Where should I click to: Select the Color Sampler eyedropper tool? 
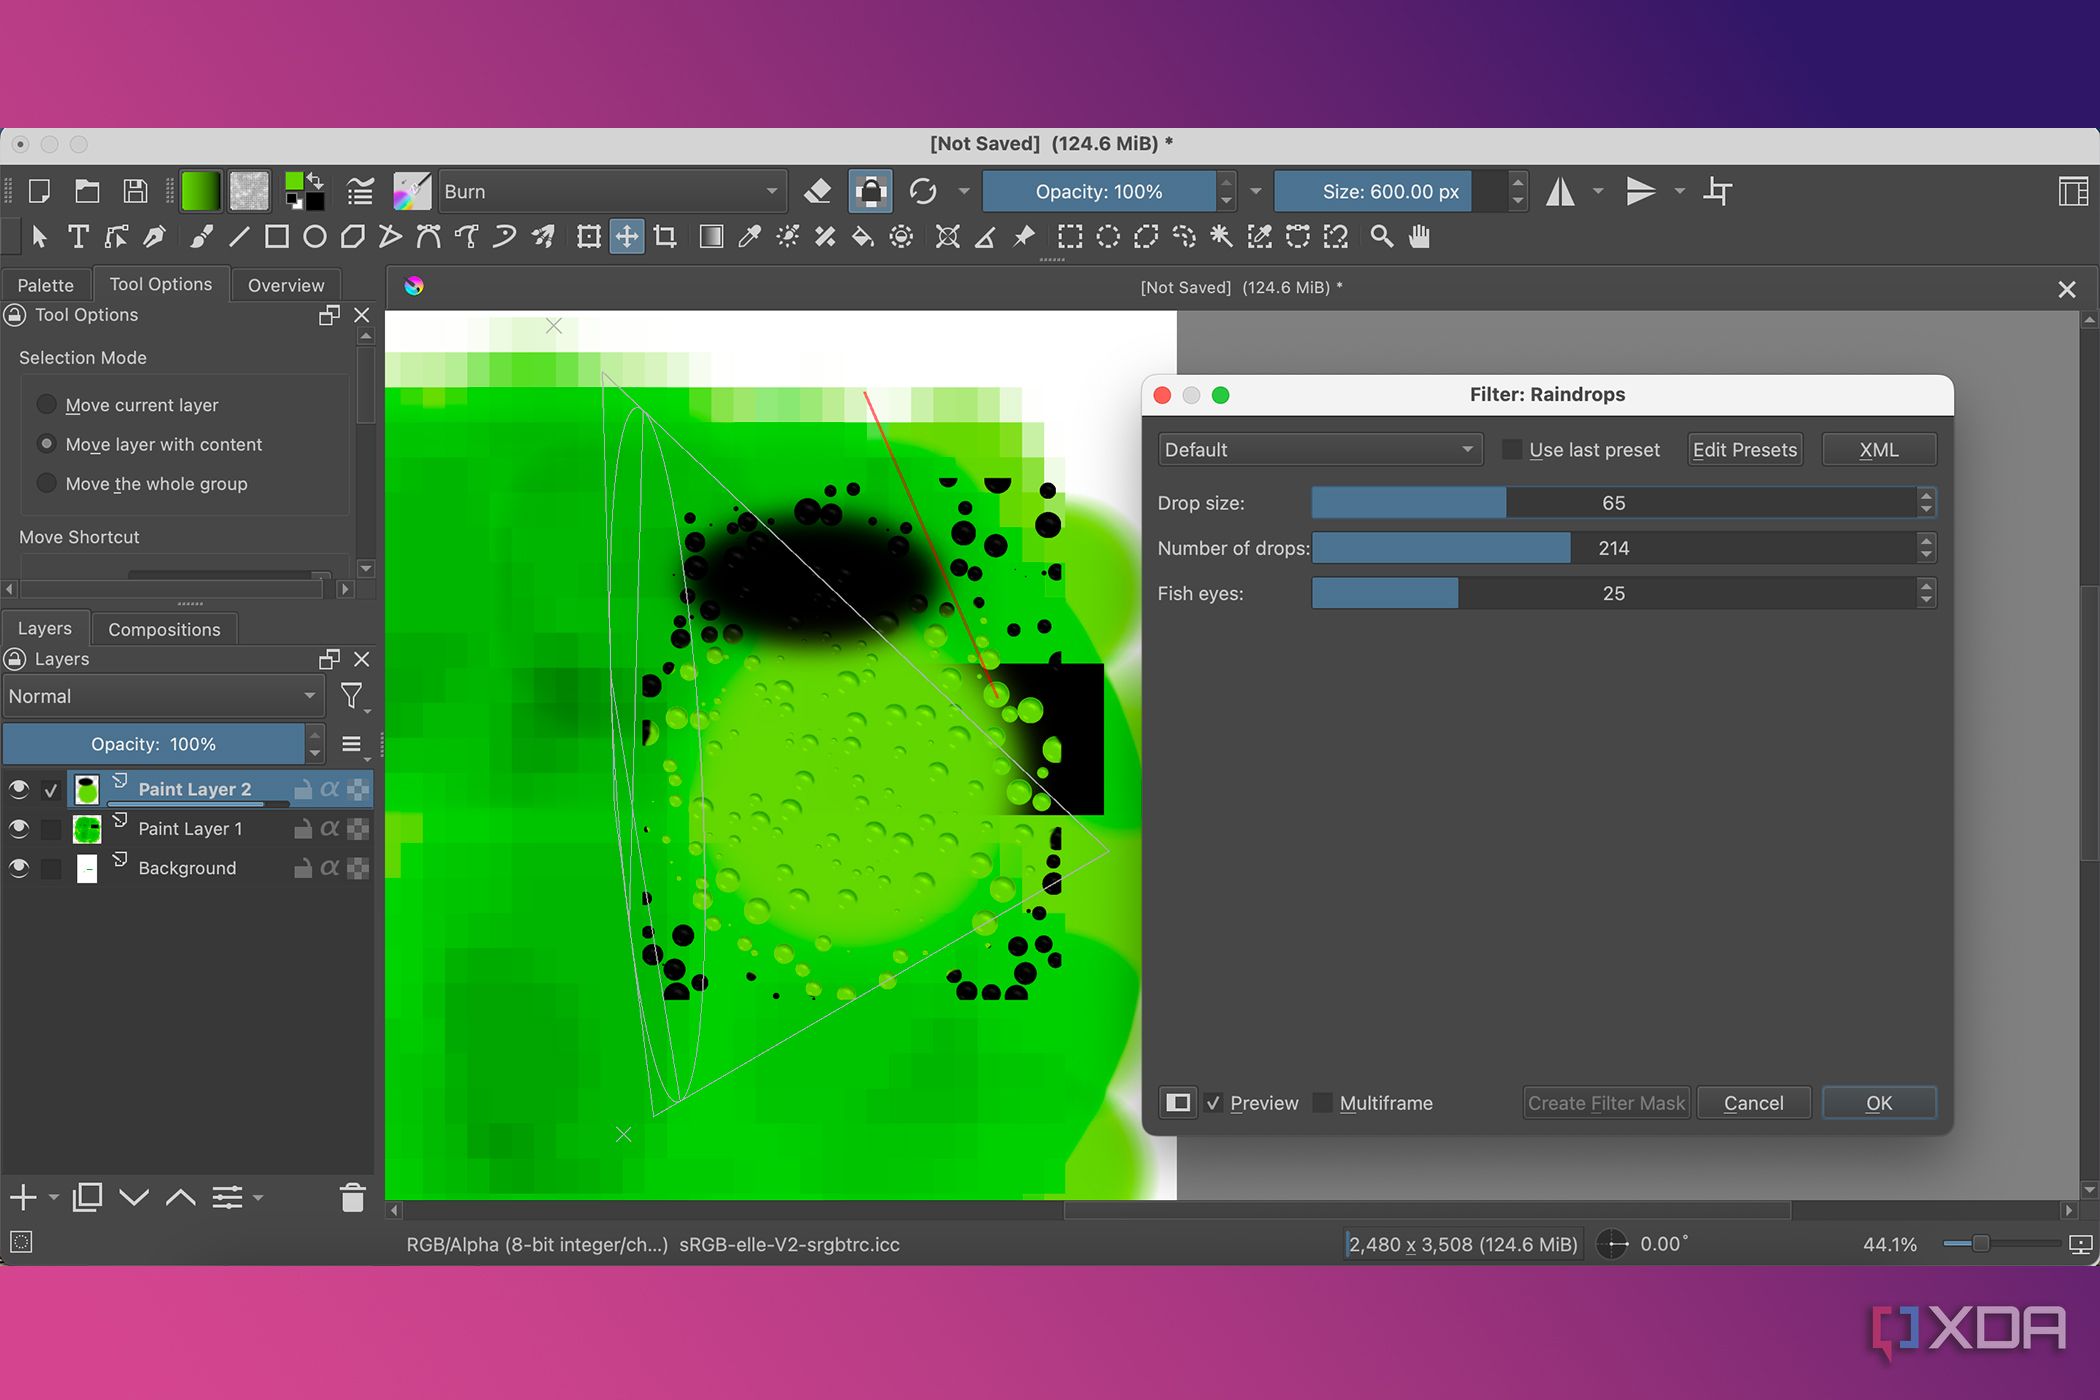[749, 237]
